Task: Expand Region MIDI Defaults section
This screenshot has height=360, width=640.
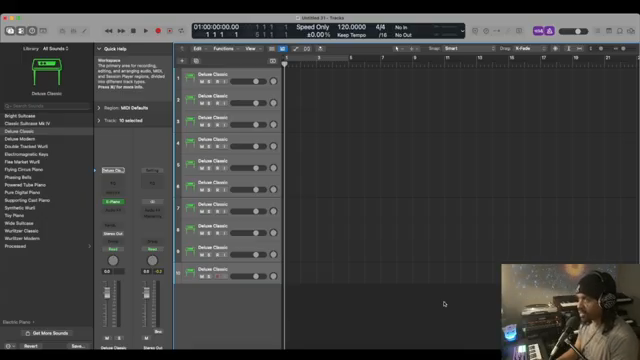Action: (99, 108)
